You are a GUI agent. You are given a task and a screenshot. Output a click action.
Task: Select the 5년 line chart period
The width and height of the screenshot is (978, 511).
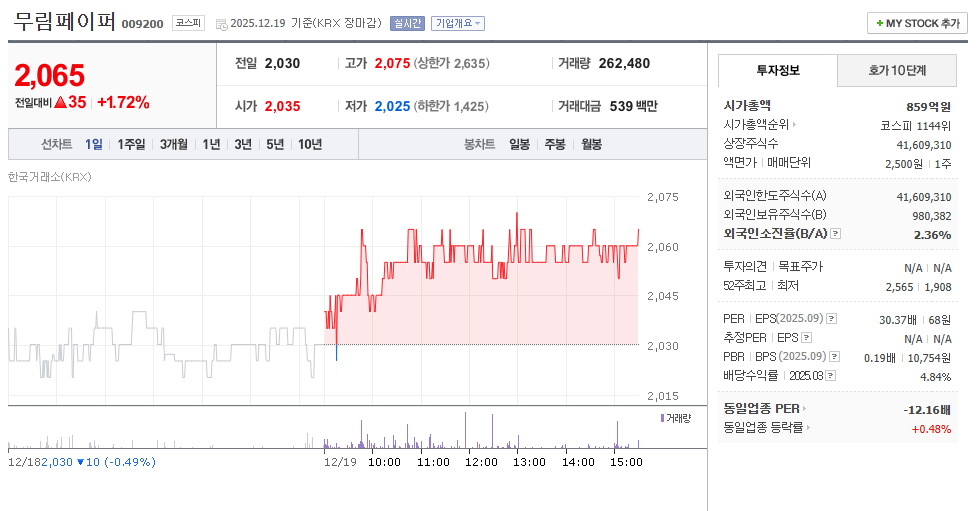pyautogui.click(x=275, y=145)
